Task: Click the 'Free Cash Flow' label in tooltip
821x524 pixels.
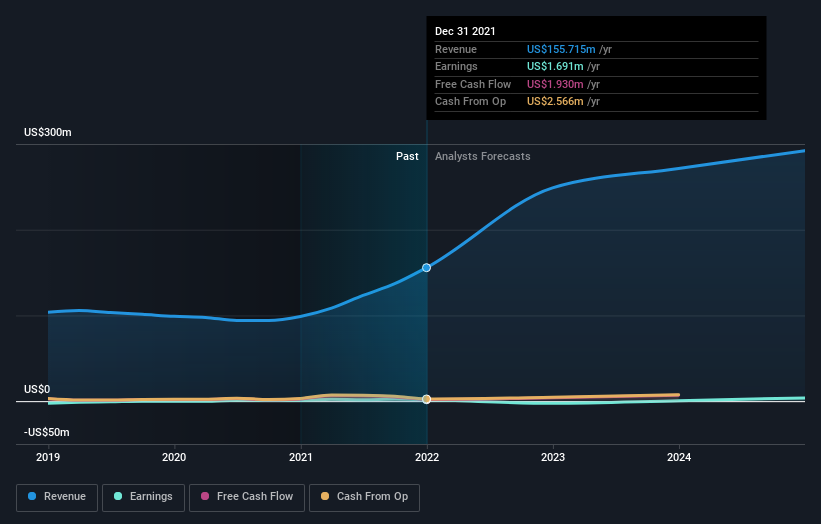Action: tap(473, 84)
